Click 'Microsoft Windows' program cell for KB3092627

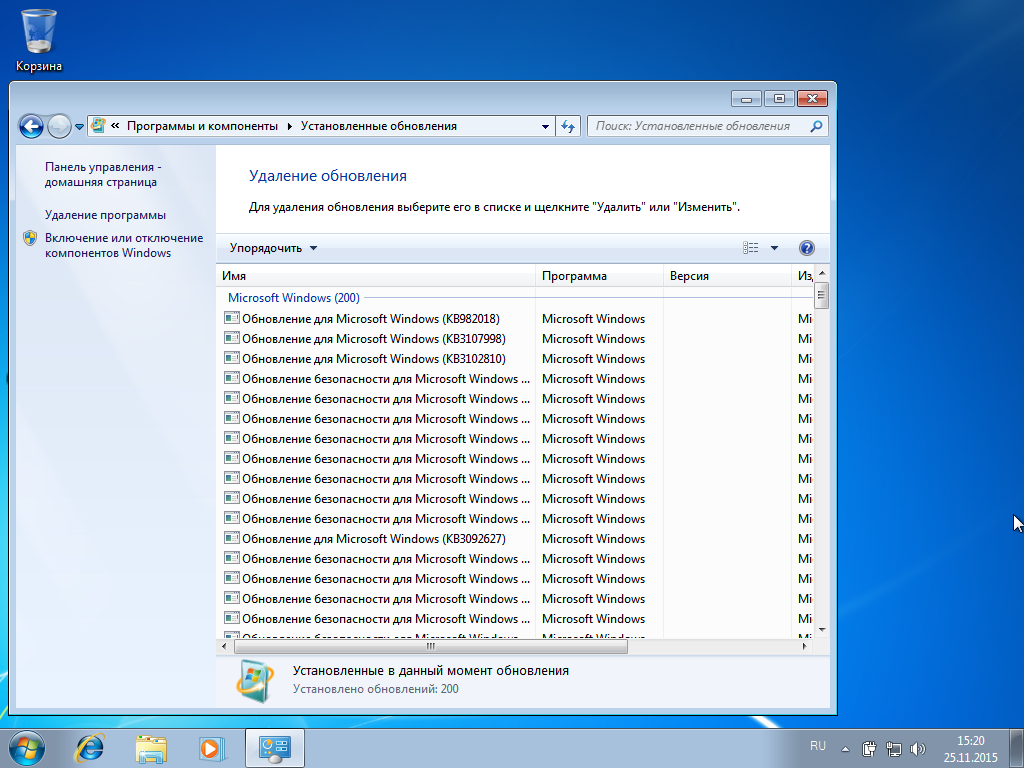[x=593, y=539]
